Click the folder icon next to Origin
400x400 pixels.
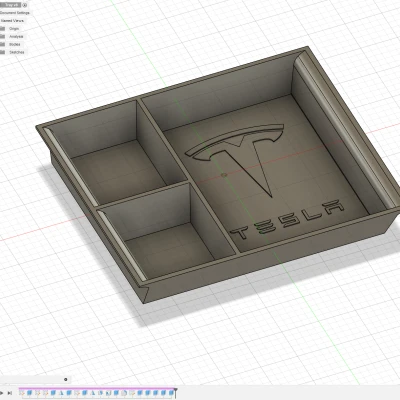3,29
